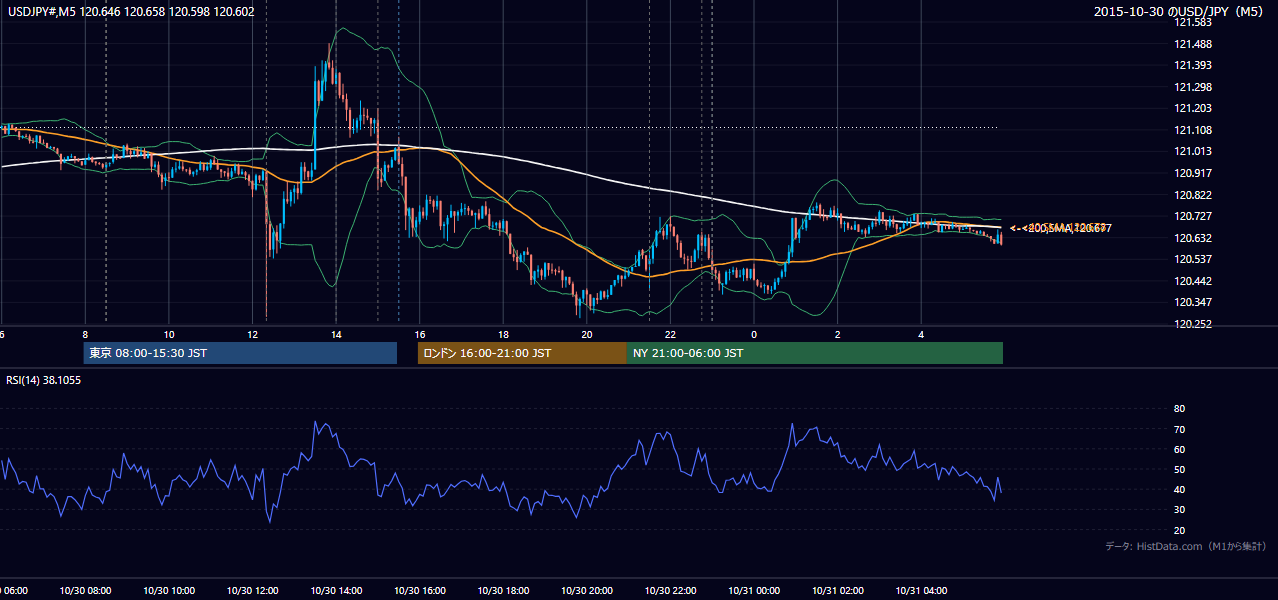Click the 120.727 price axis label
The height and width of the screenshot is (600, 1278).
(x=1192, y=216)
